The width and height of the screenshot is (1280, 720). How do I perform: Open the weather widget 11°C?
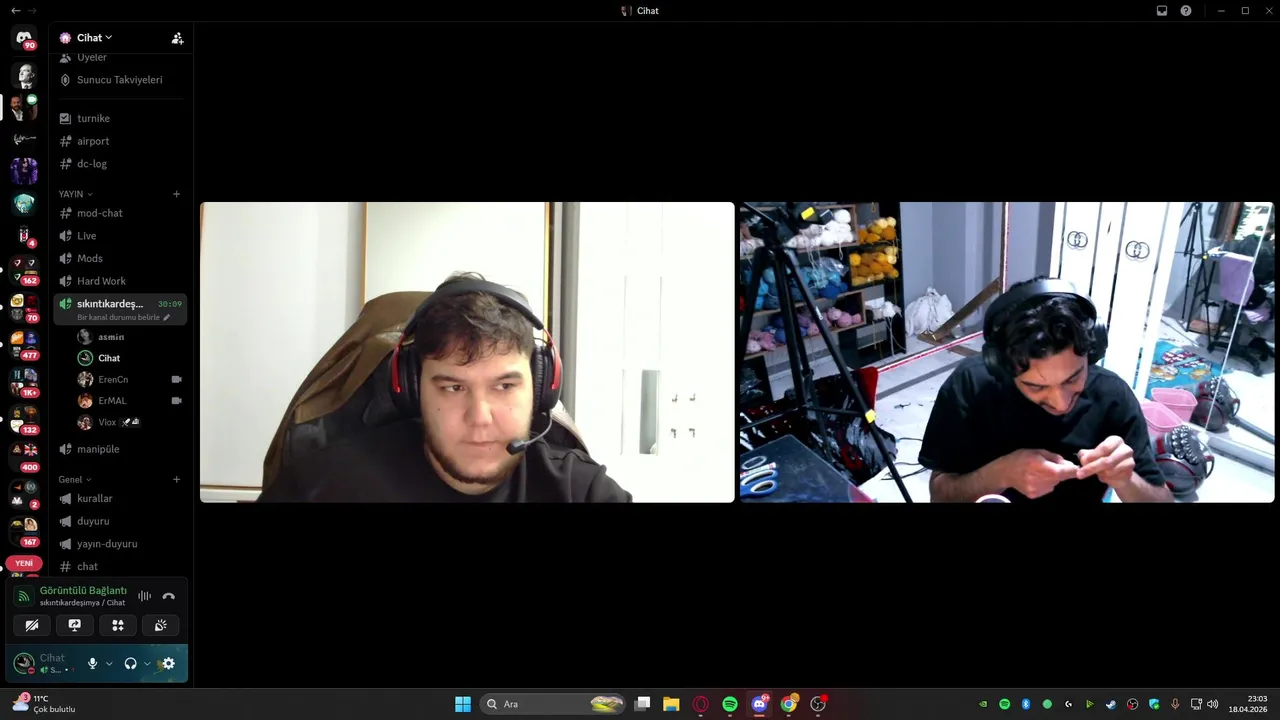click(x=43, y=704)
